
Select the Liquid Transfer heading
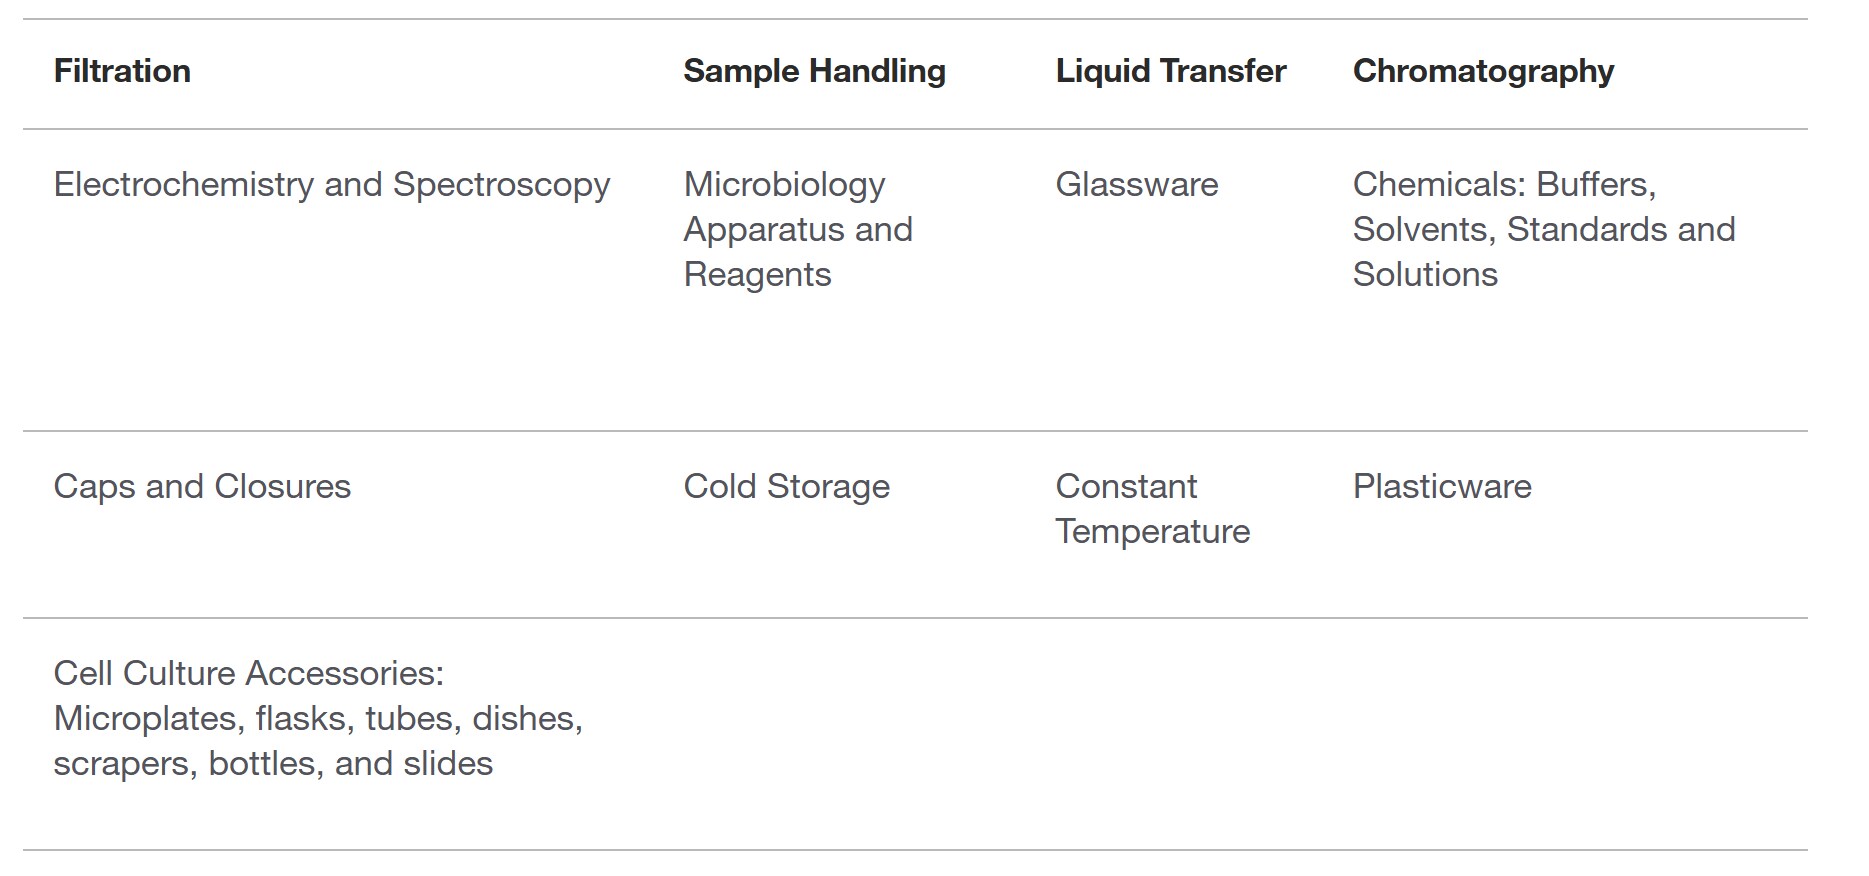(x=1170, y=71)
